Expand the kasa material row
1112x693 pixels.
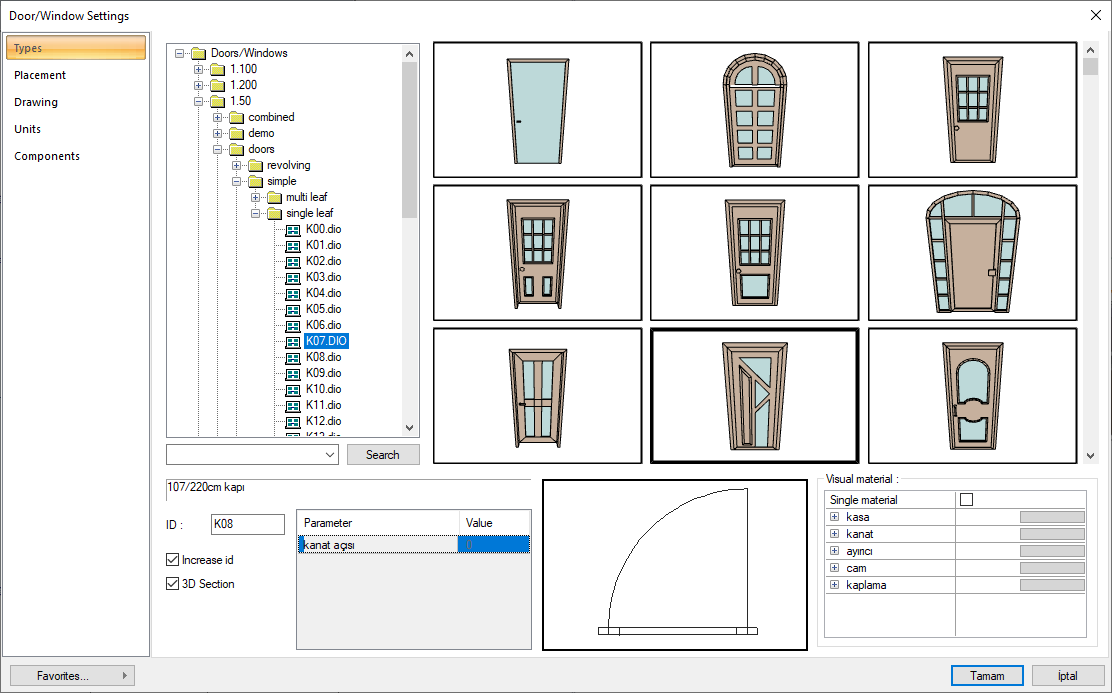[x=834, y=517]
